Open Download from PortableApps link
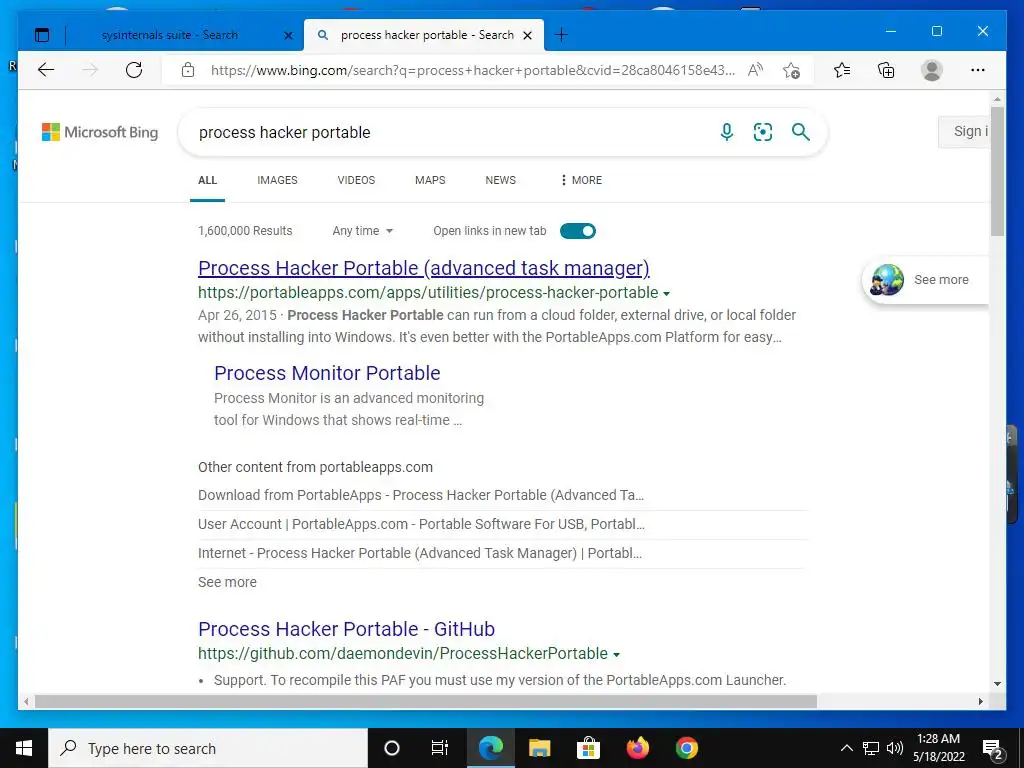1024x768 pixels. point(421,495)
